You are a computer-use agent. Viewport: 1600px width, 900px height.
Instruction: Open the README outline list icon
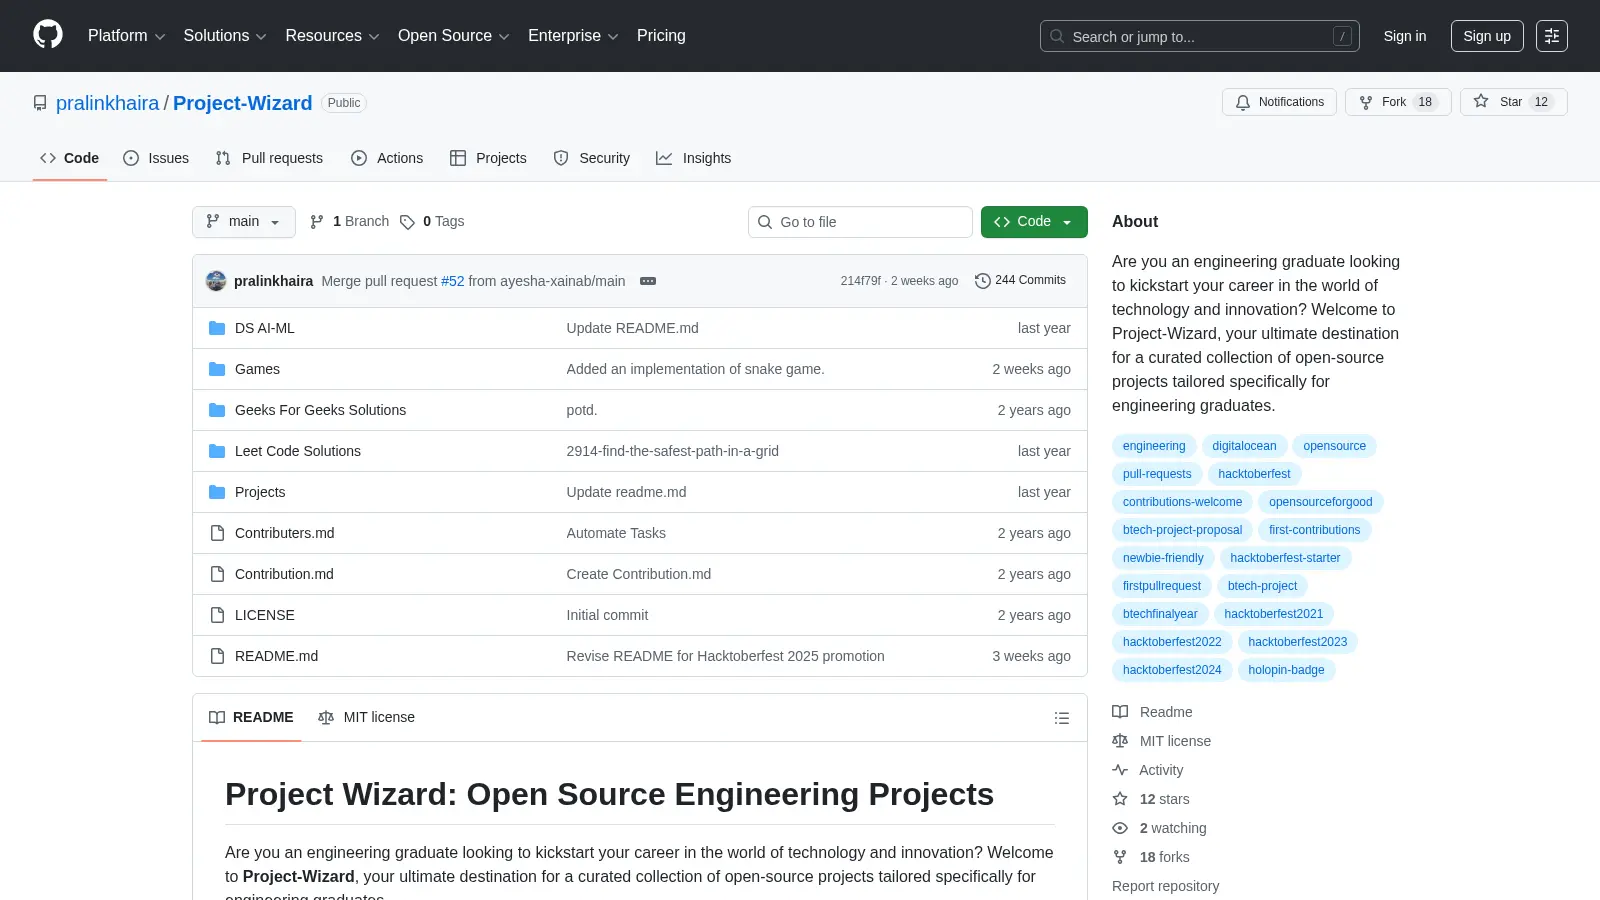[x=1062, y=718]
